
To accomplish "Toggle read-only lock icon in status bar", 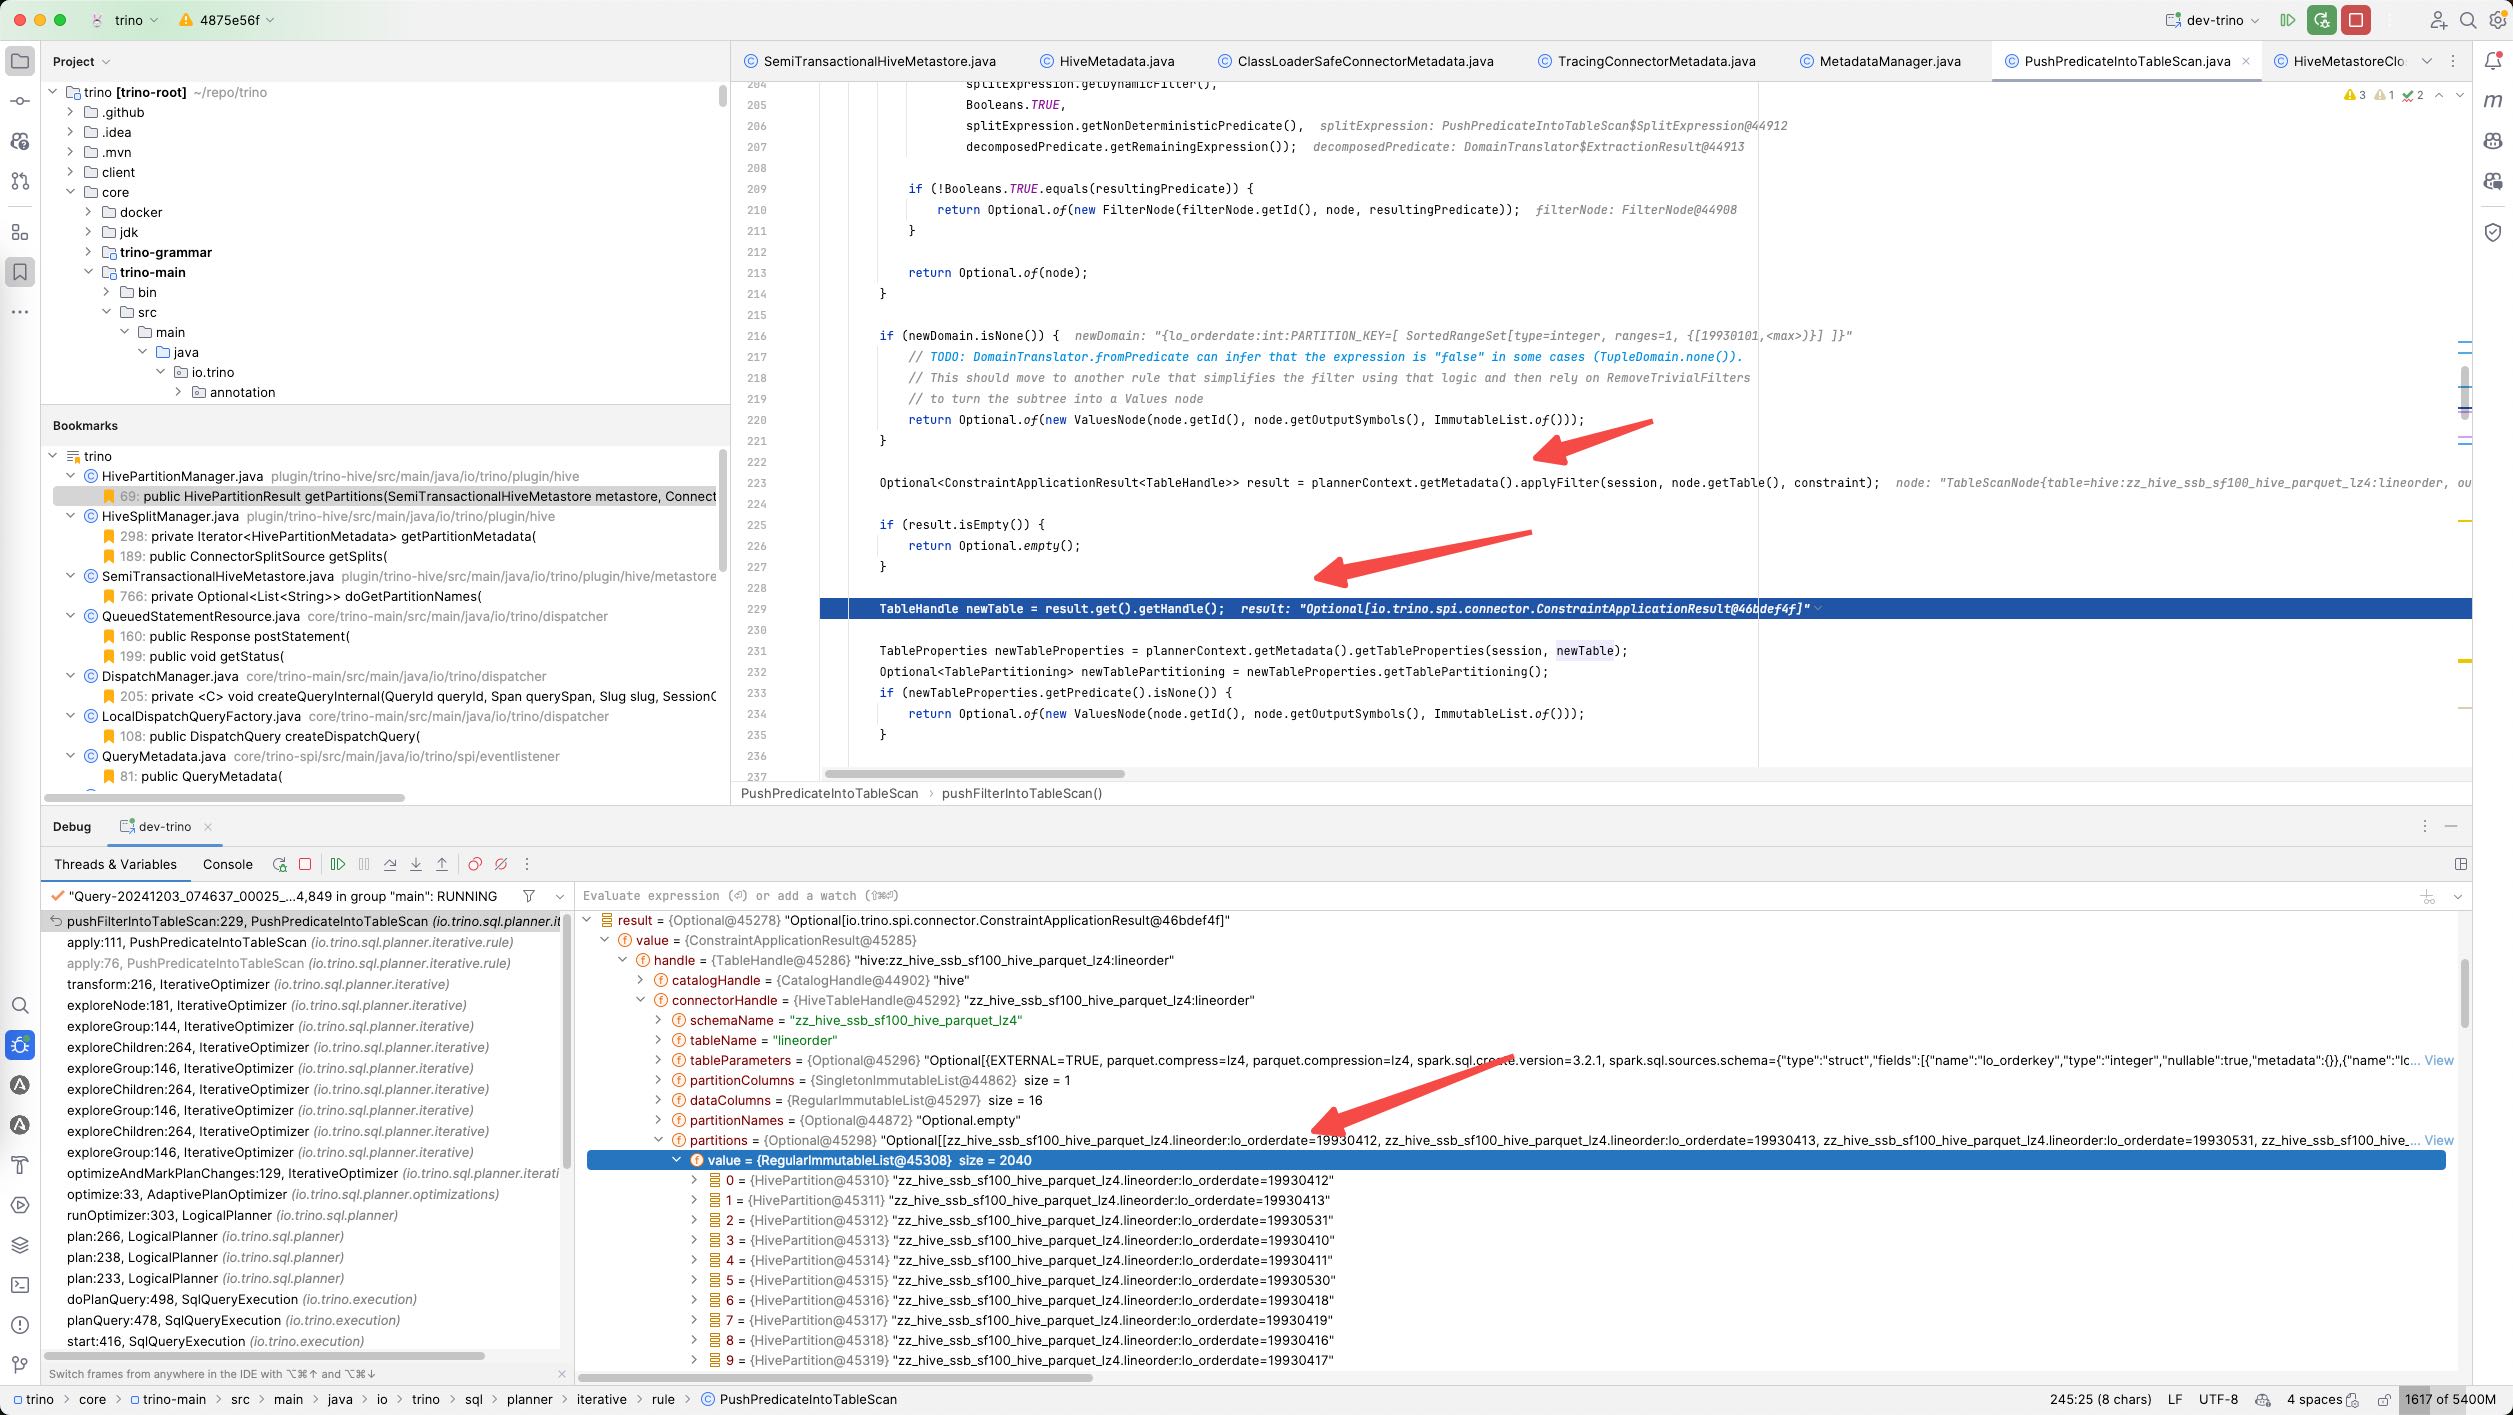I will (x=2385, y=1400).
